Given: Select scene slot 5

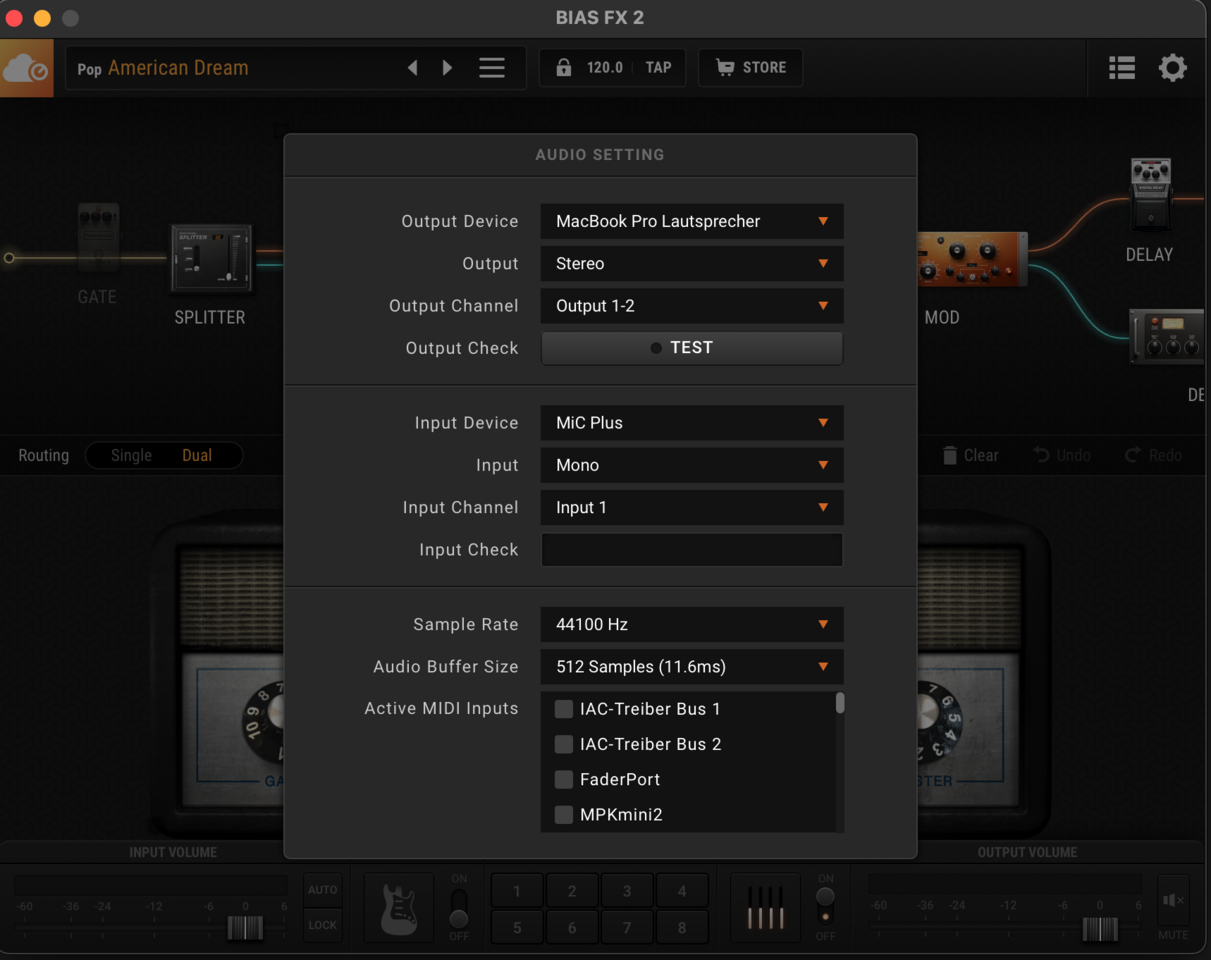Looking at the screenshot, I should [517, 926].
